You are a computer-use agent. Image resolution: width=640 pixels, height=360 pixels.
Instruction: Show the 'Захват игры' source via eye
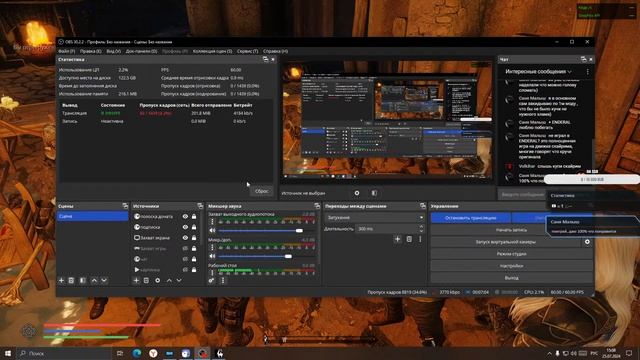coord(185,249)
